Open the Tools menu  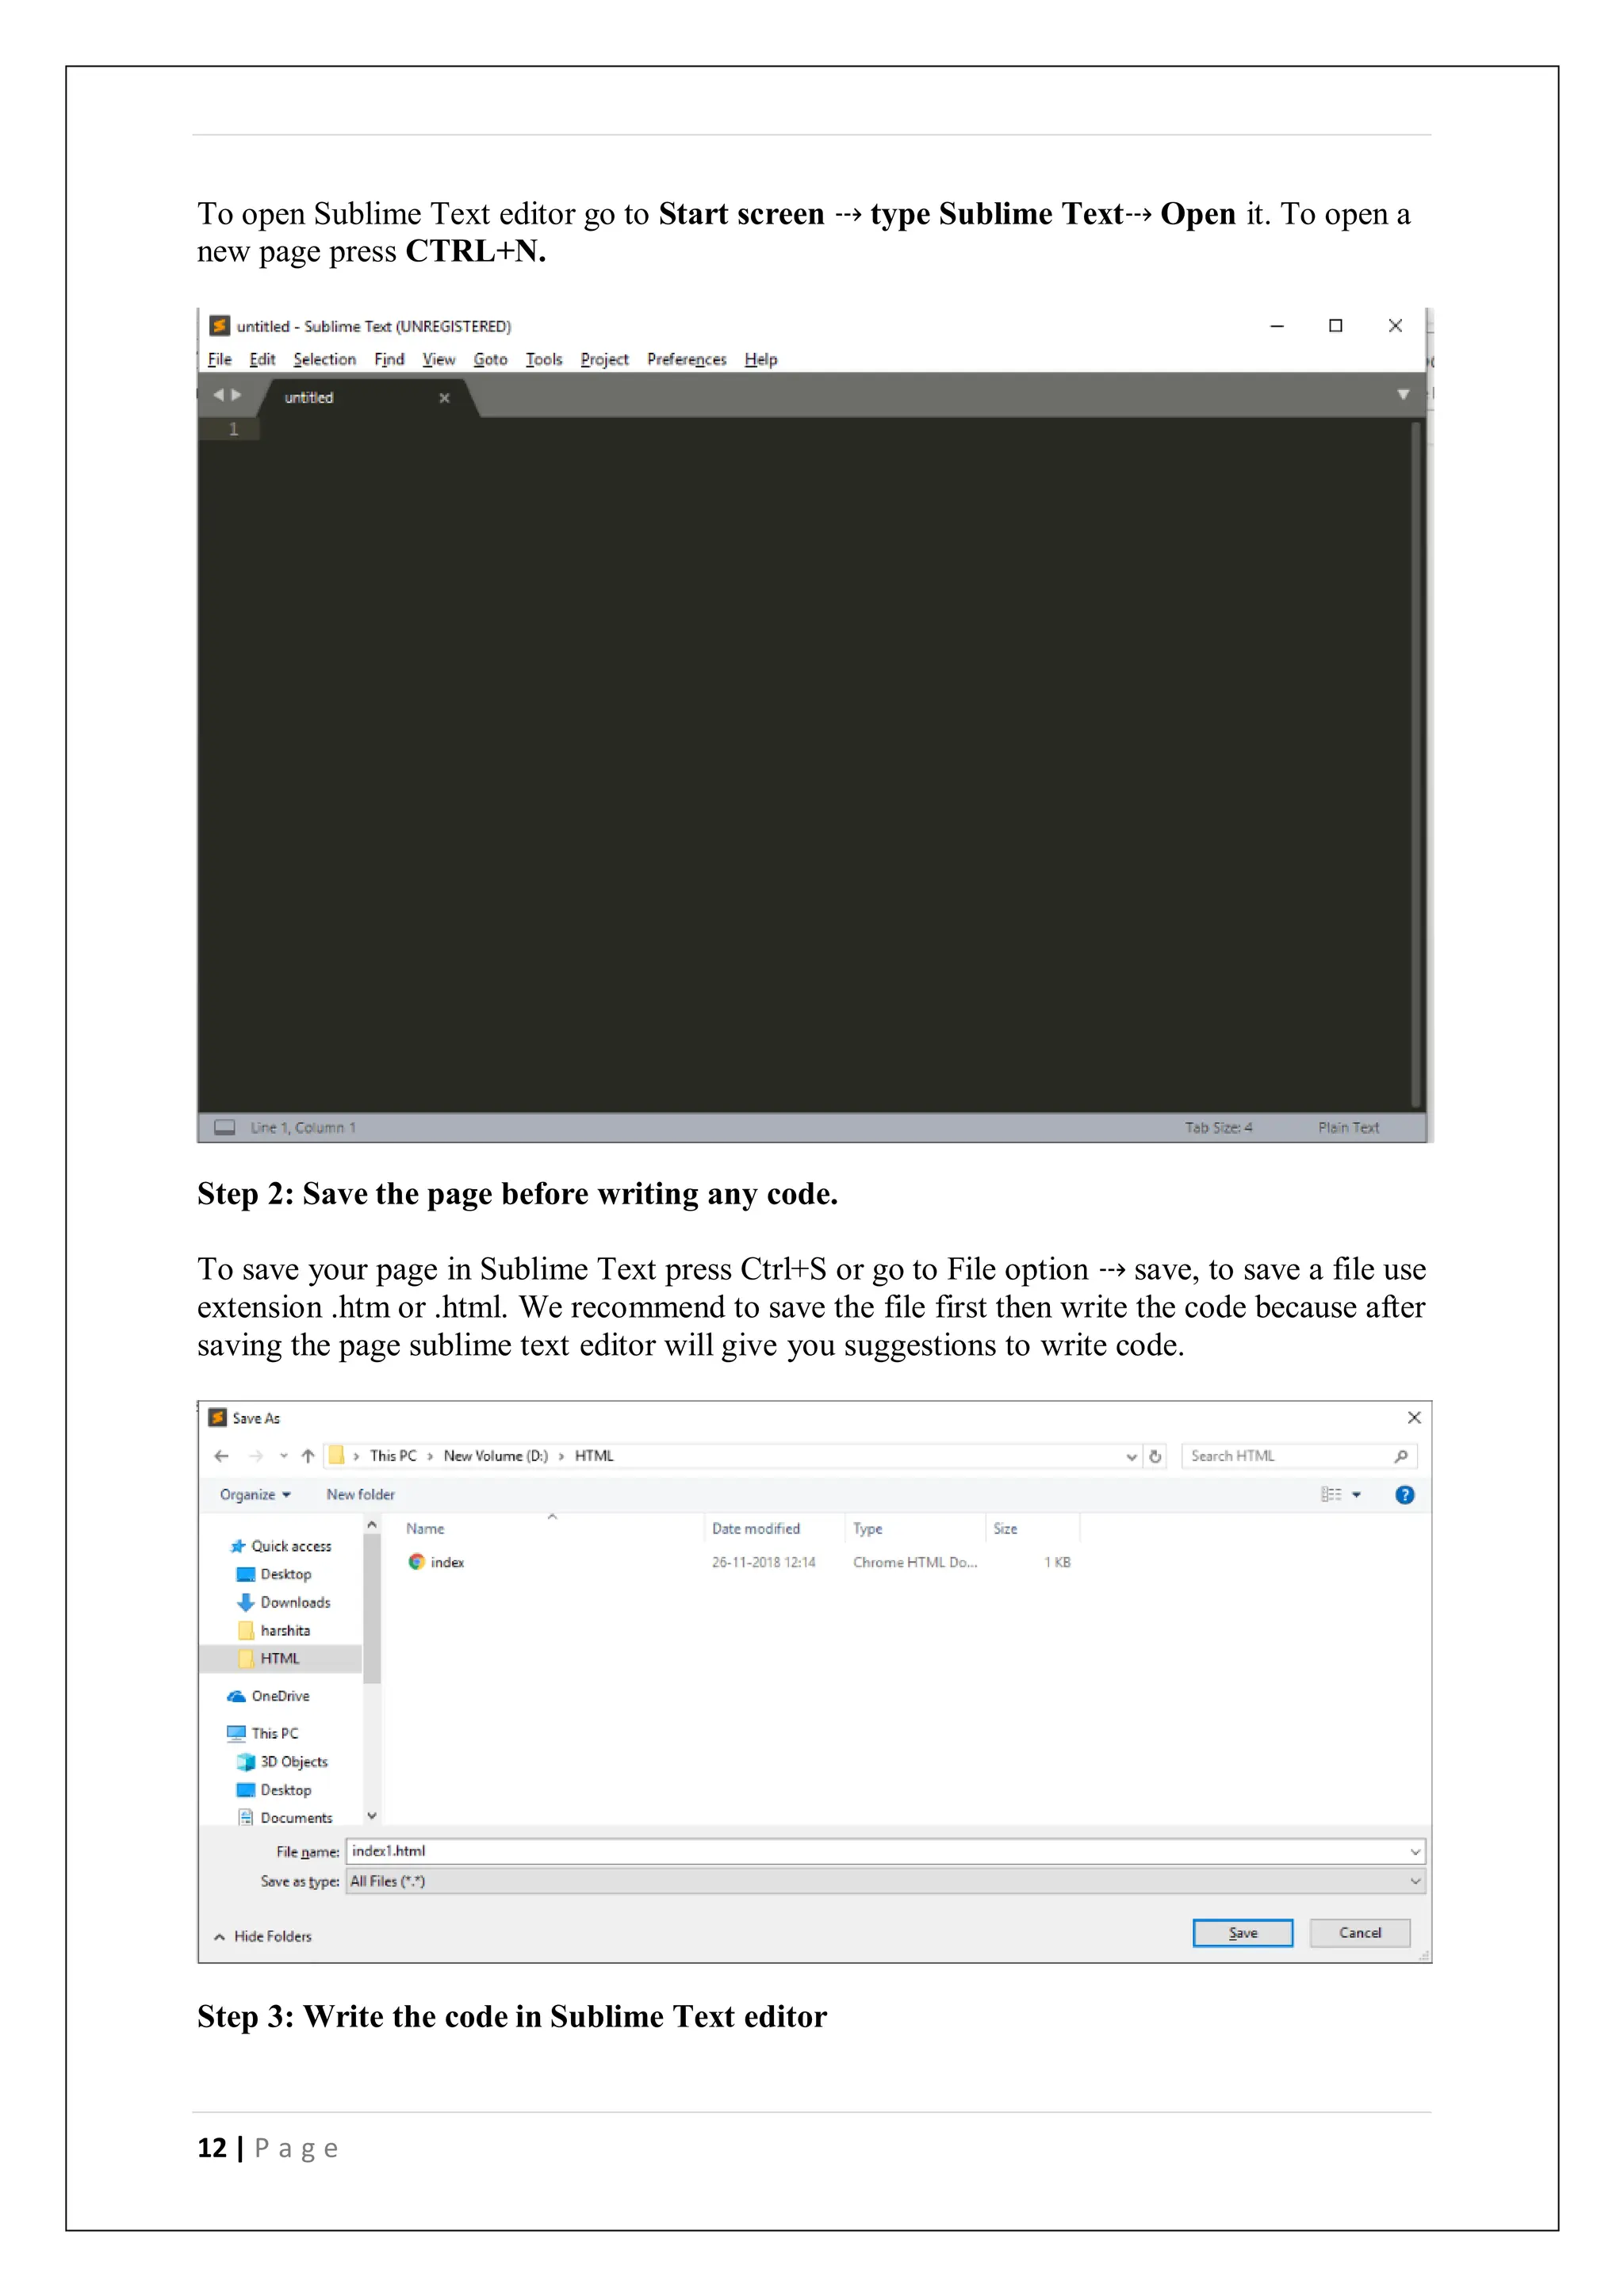coord(544,359)
